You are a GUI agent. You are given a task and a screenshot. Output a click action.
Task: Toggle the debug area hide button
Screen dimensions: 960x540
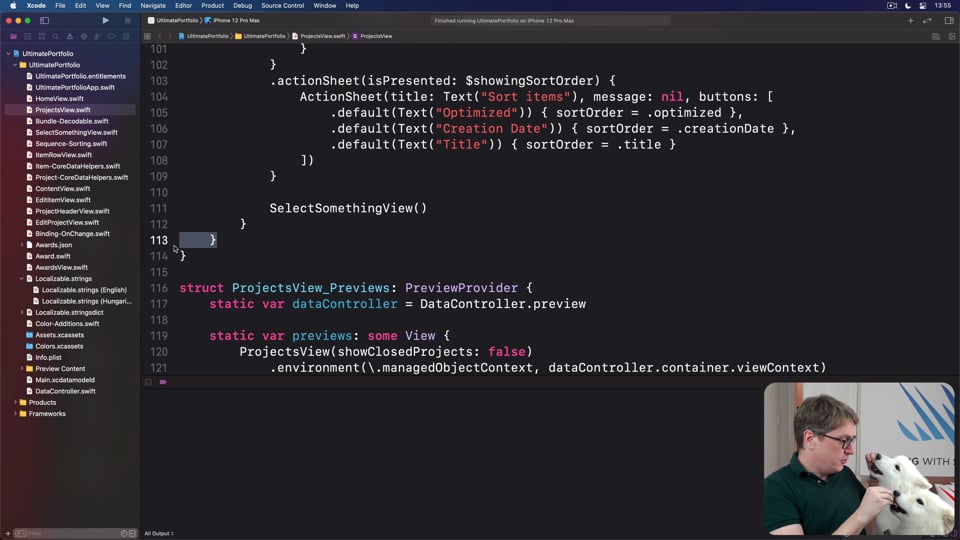pyautogui.click(x=149, y=382)
